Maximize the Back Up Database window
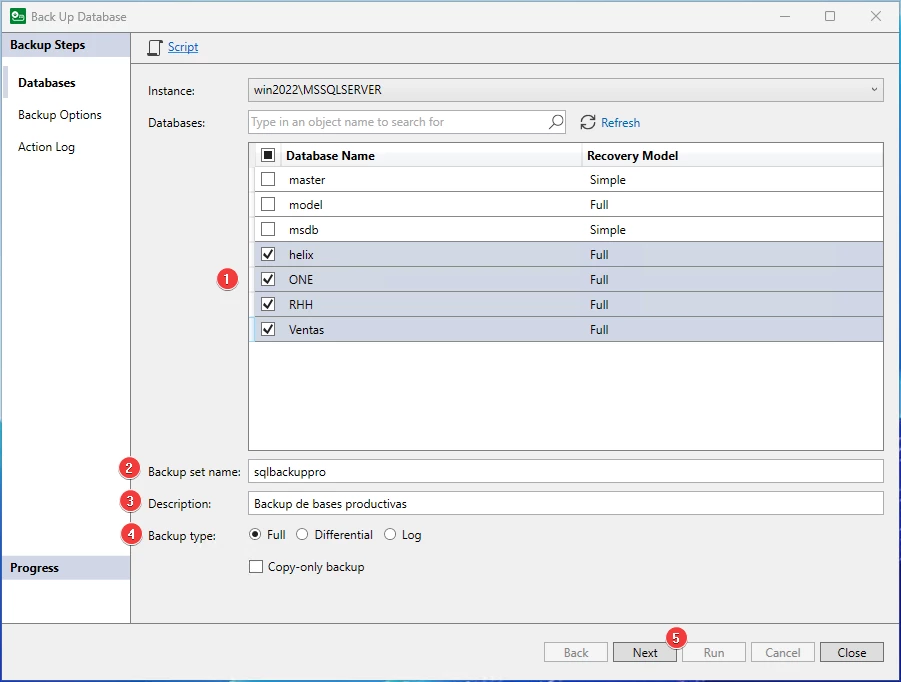This screenshot has height=682, width=901. point(830,16)
